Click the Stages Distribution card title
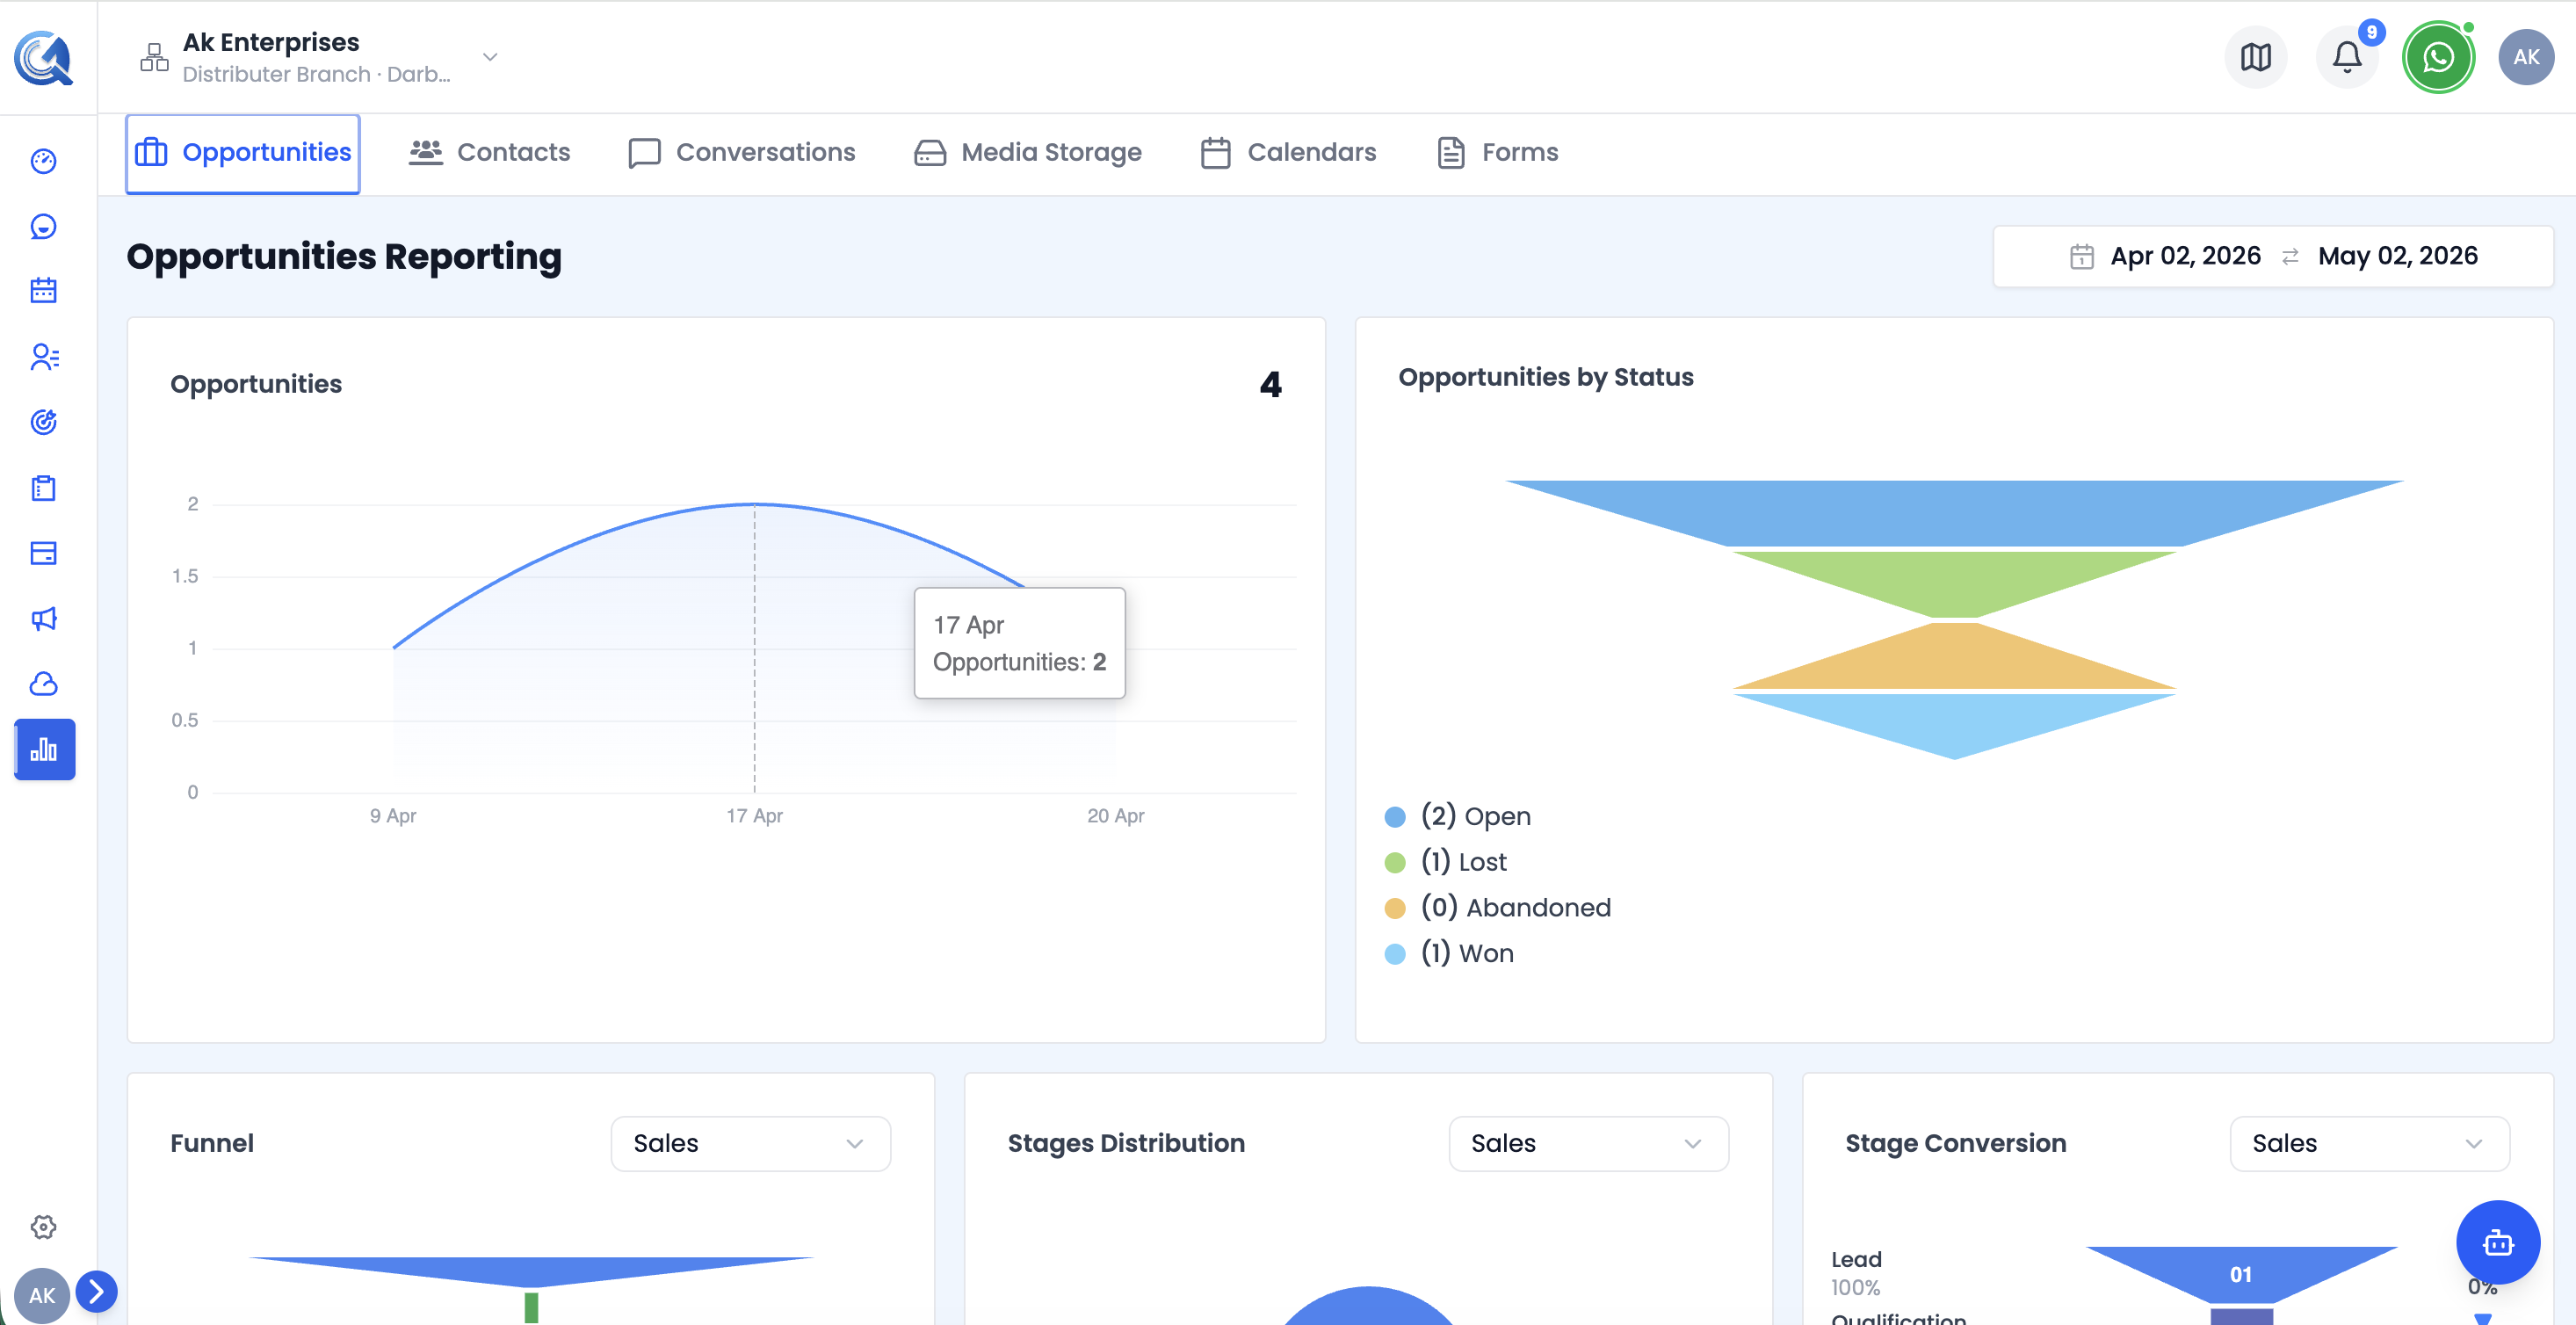Viewport: 2576px width, 1325px height. [1126, 1143]
